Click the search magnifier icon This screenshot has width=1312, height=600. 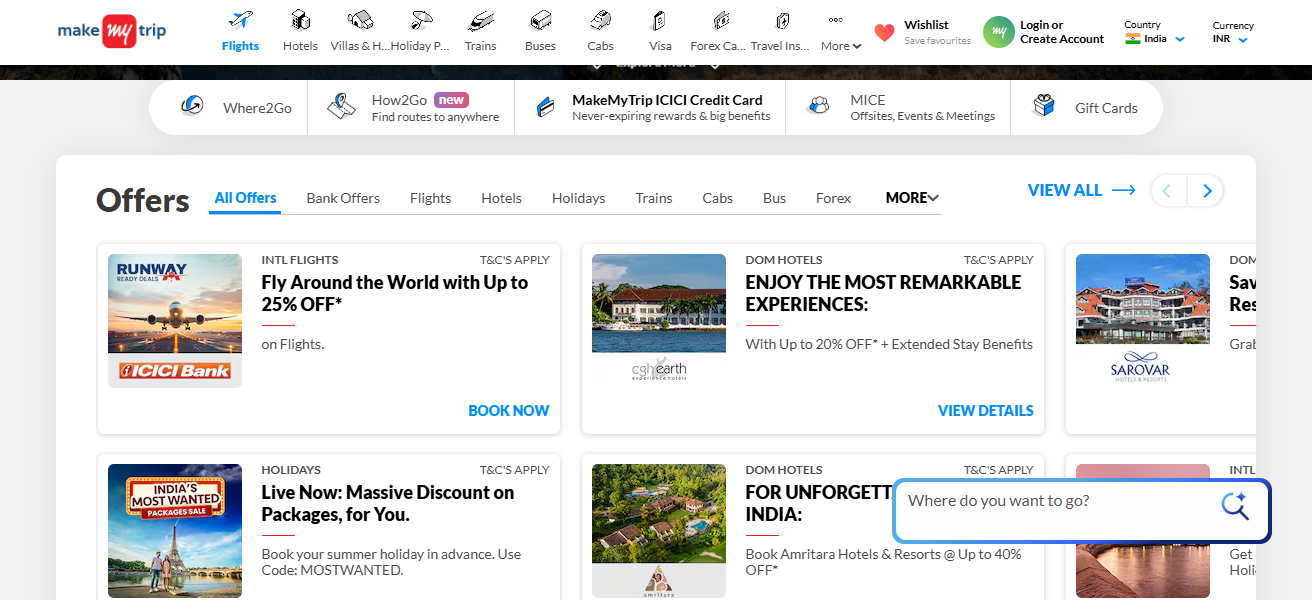(1235, 508)
